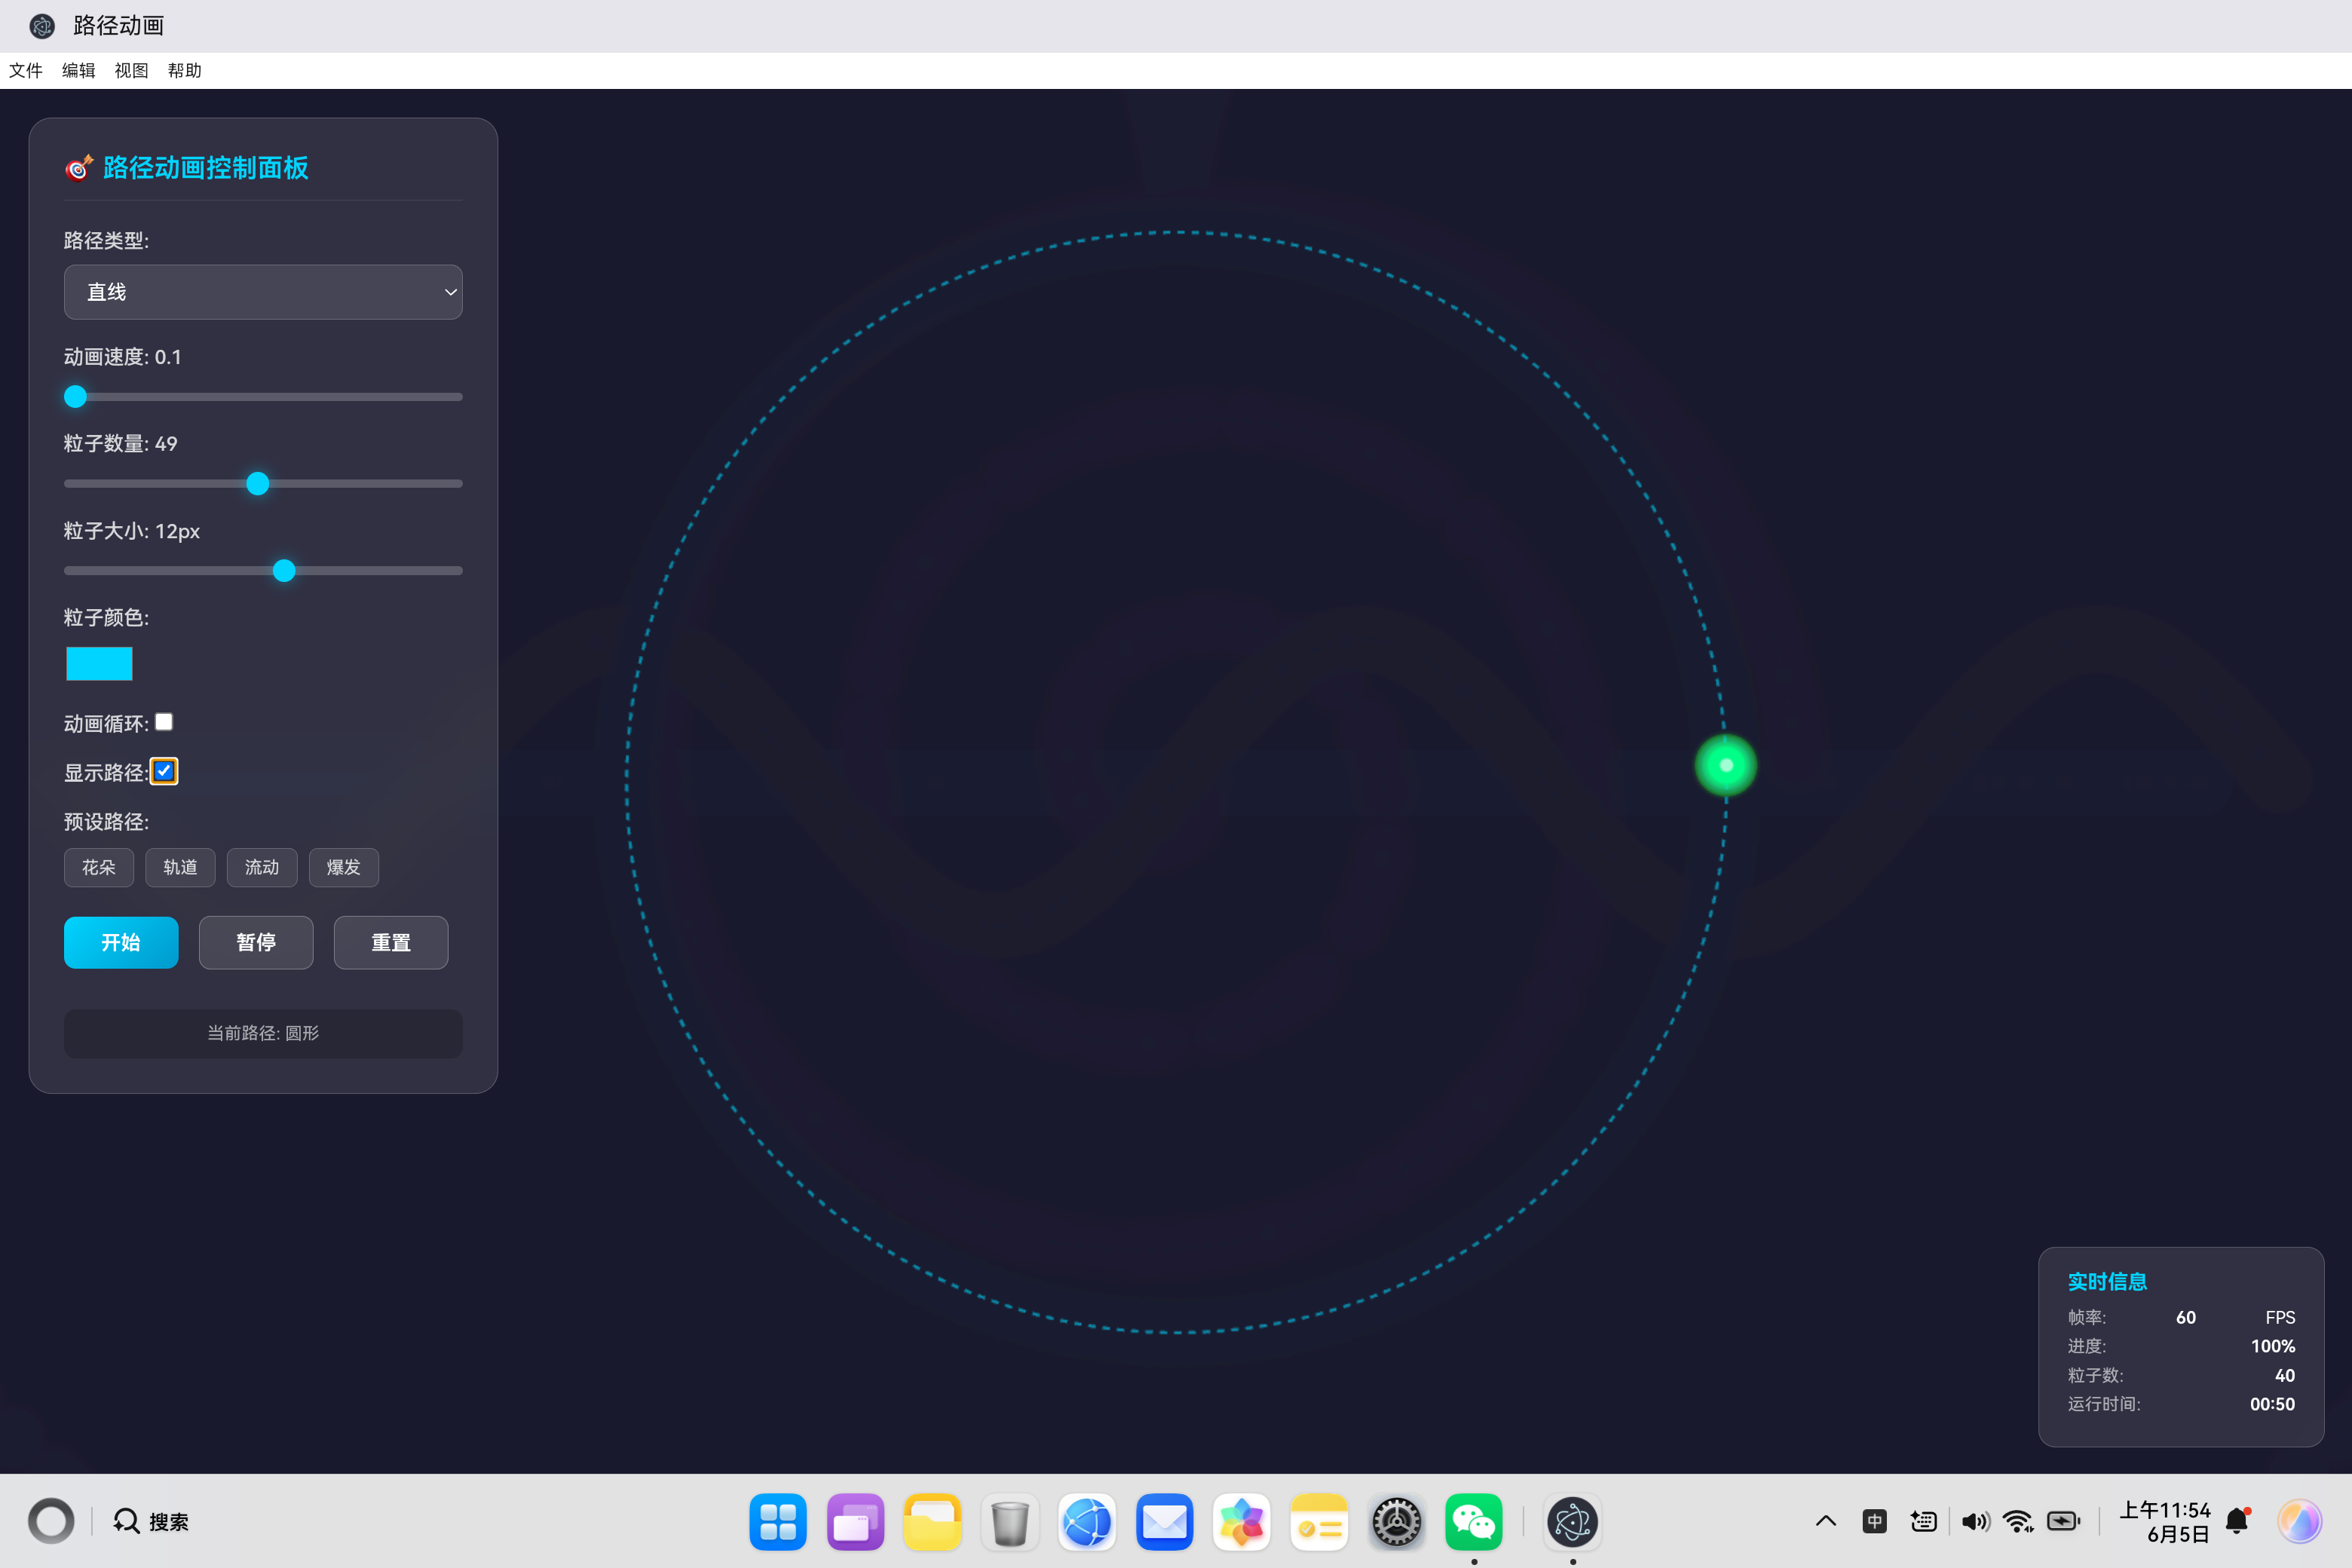Adjust the 粒子大小 slider handle

(284, 571)
